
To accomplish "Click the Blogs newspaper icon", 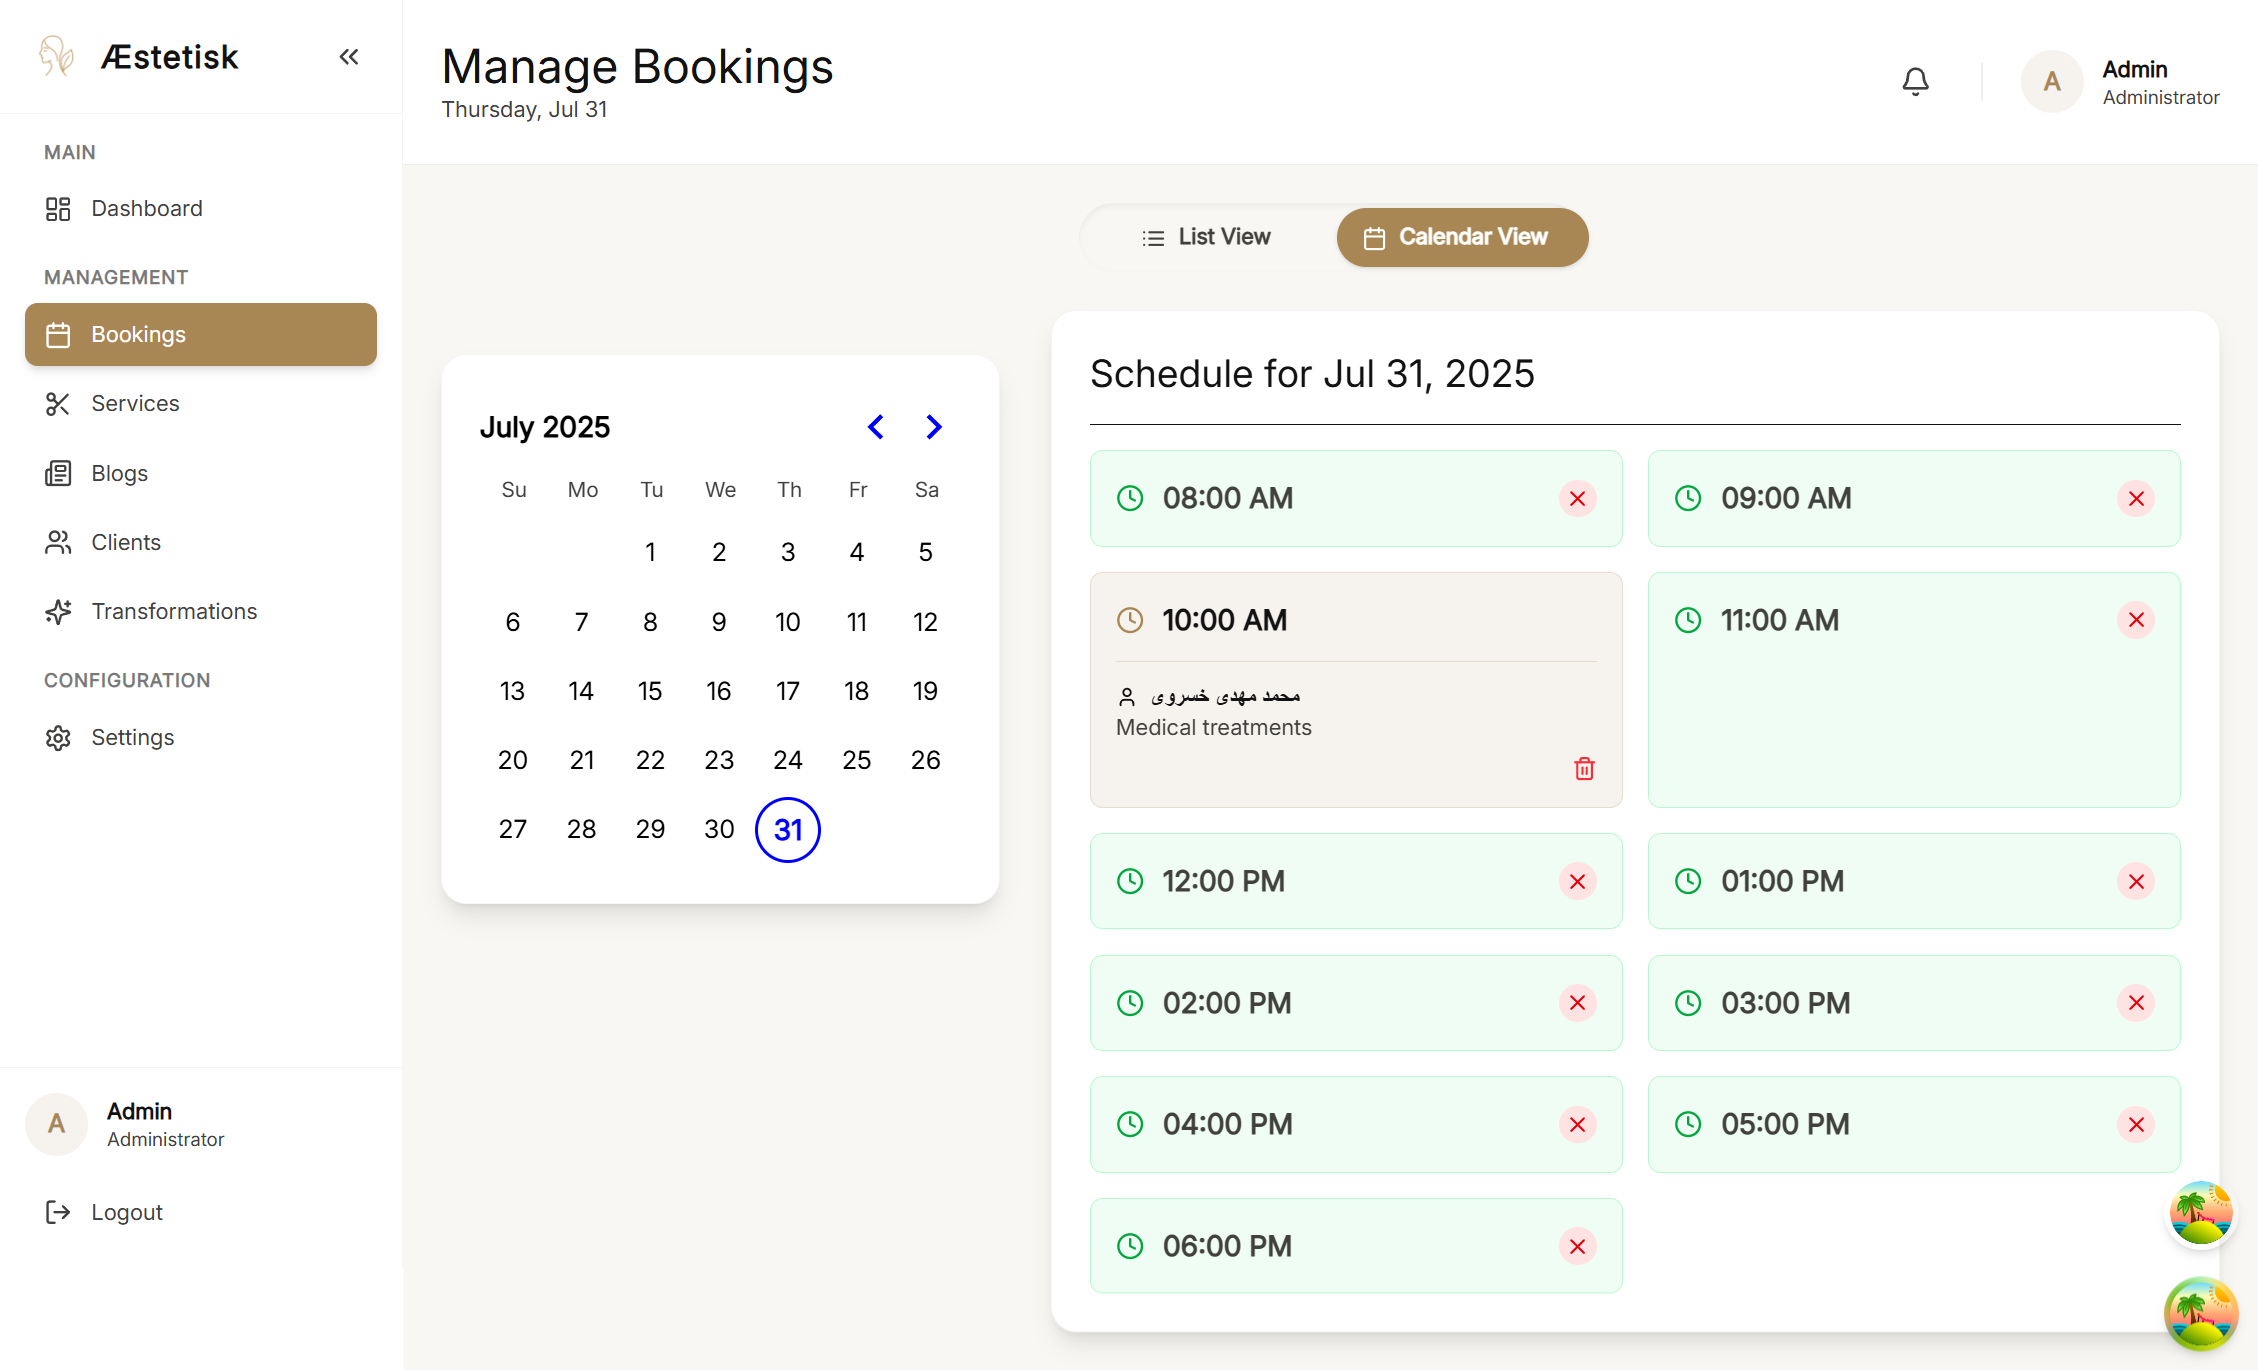I will (58, 473).
